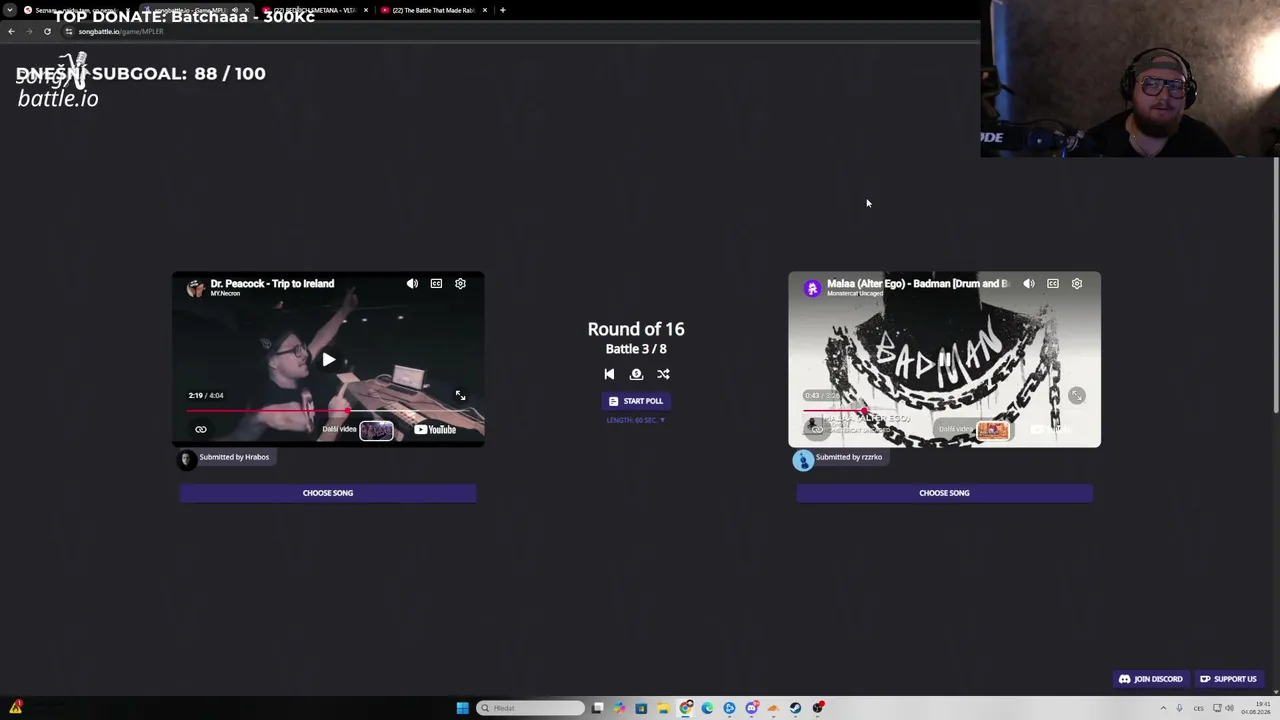Expand Malaa Badman video to fullscreen
The height and width of the screenshot is (720, 1280).
click(1076, 396)
